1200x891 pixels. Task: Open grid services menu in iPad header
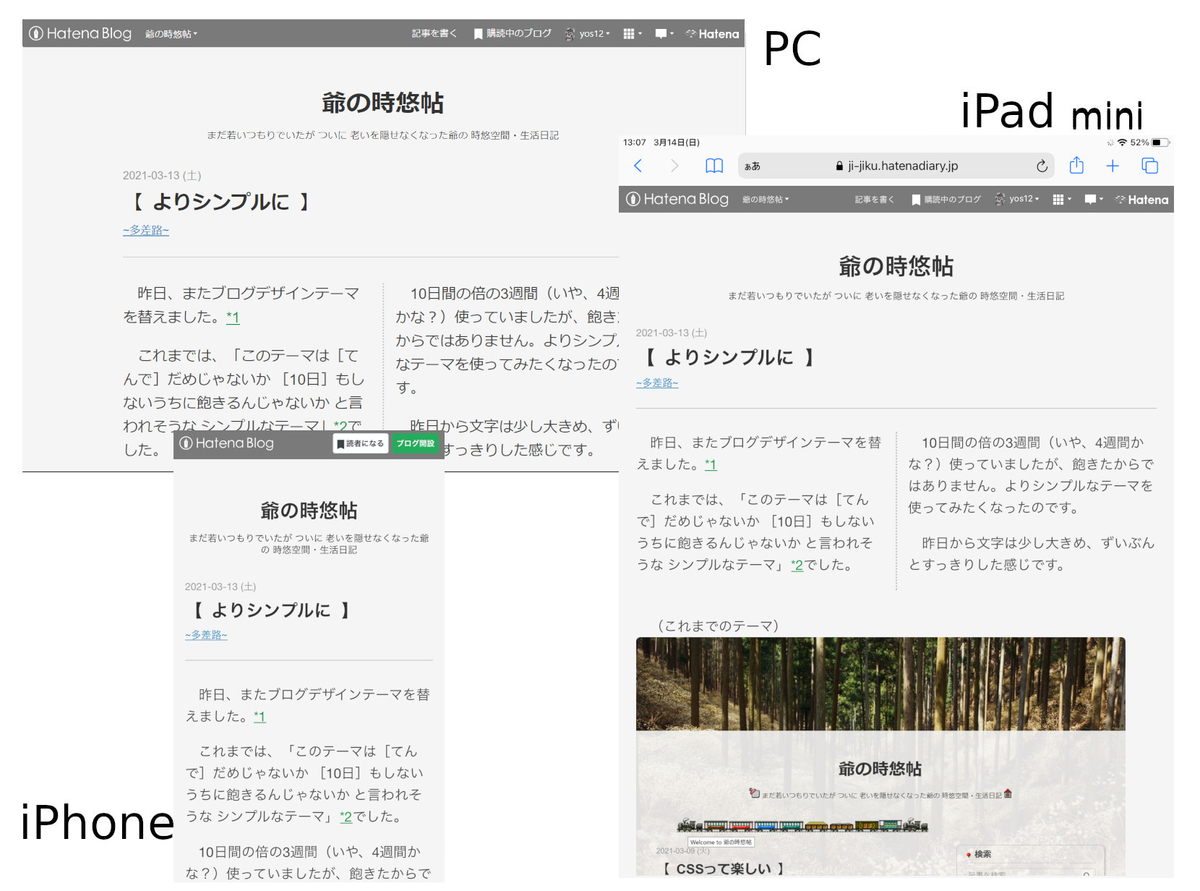[1061, 200]
